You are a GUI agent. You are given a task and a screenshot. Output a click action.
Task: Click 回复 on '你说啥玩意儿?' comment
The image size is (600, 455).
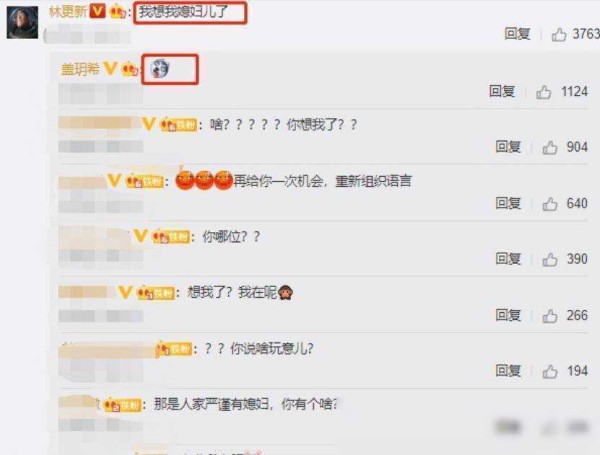click(508, 371)
